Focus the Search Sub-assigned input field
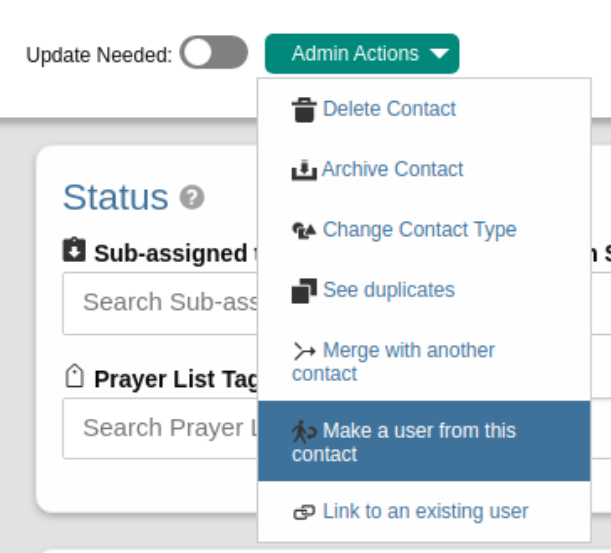 [x=160, y=303]
